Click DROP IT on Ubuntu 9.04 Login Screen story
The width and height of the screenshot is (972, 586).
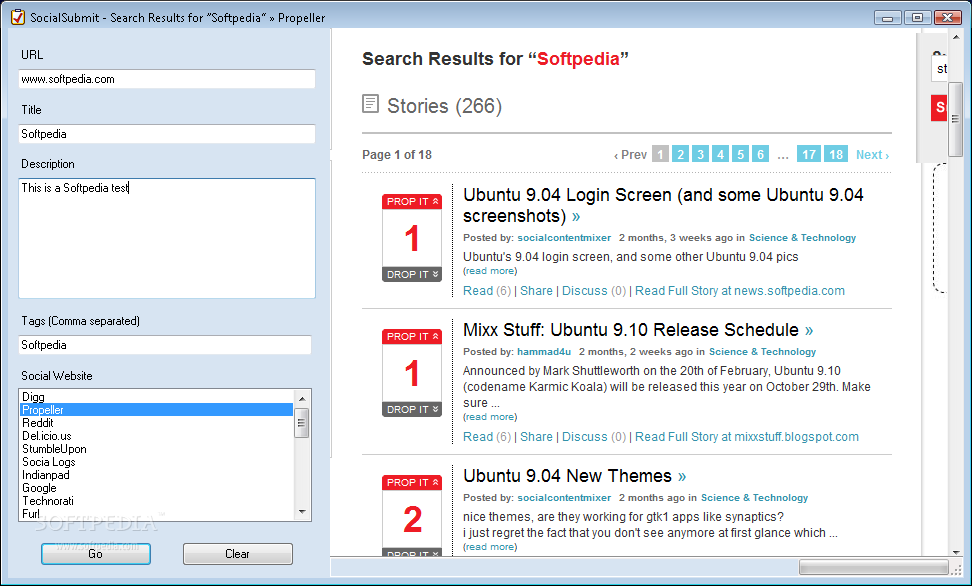coord(412,274)
